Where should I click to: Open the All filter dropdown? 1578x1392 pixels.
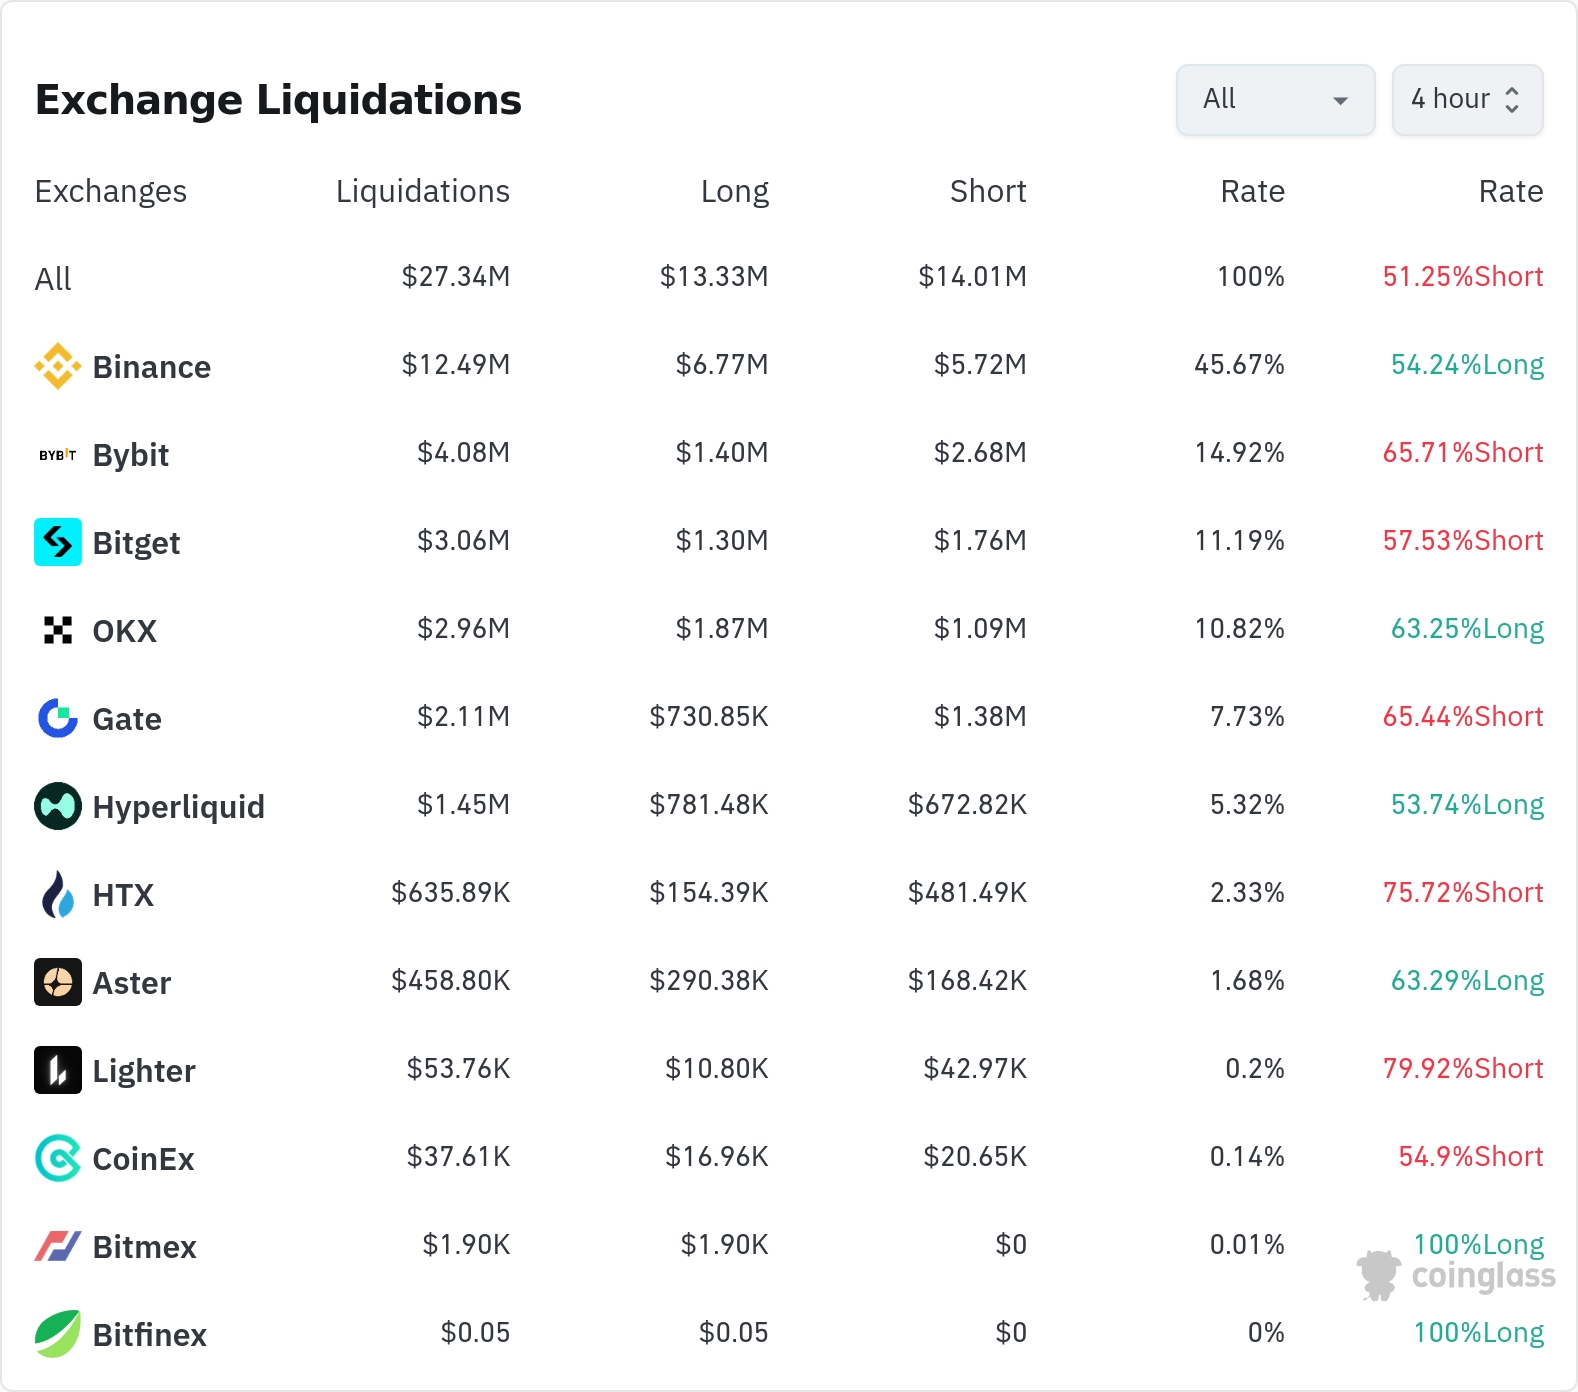point(1275,100)
